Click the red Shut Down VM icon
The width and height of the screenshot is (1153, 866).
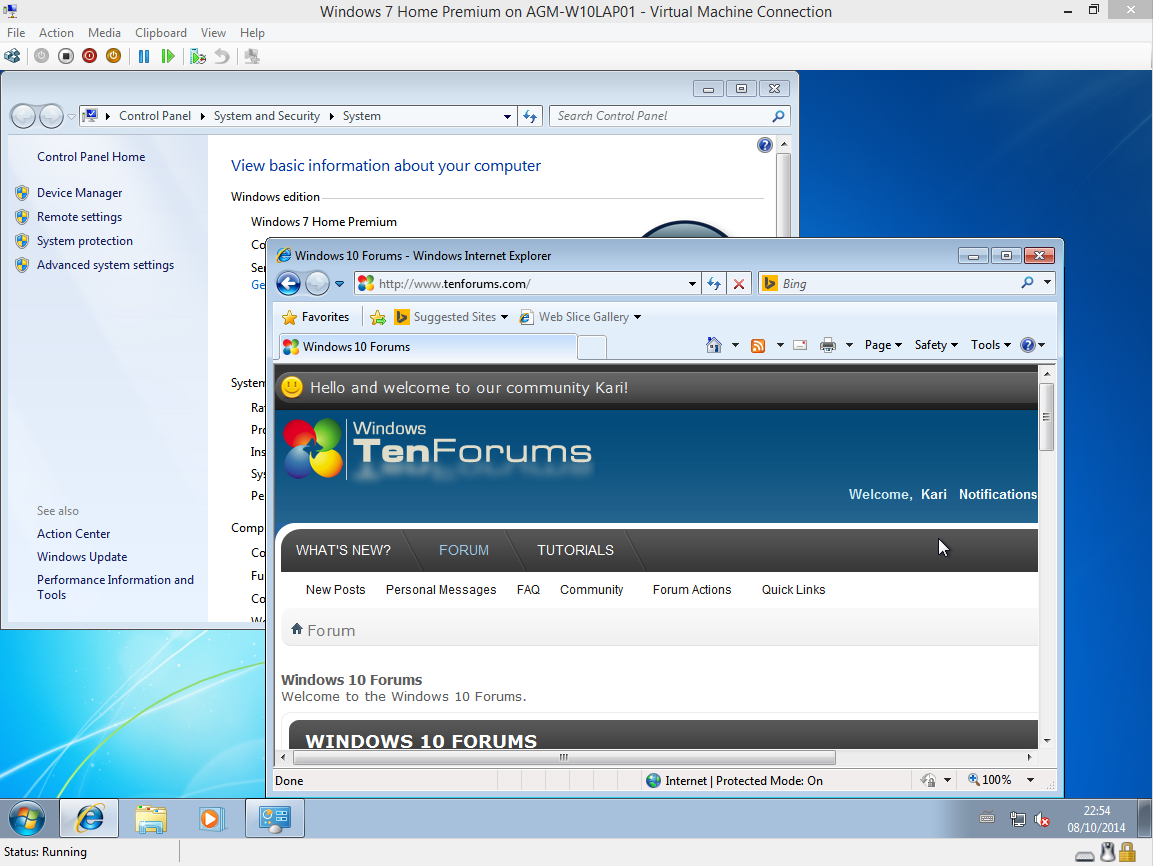89,56
